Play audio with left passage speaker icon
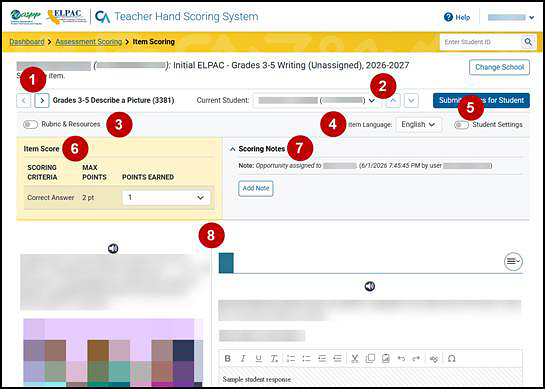Viewport: 545px width, 389px height. pos(113,248)
